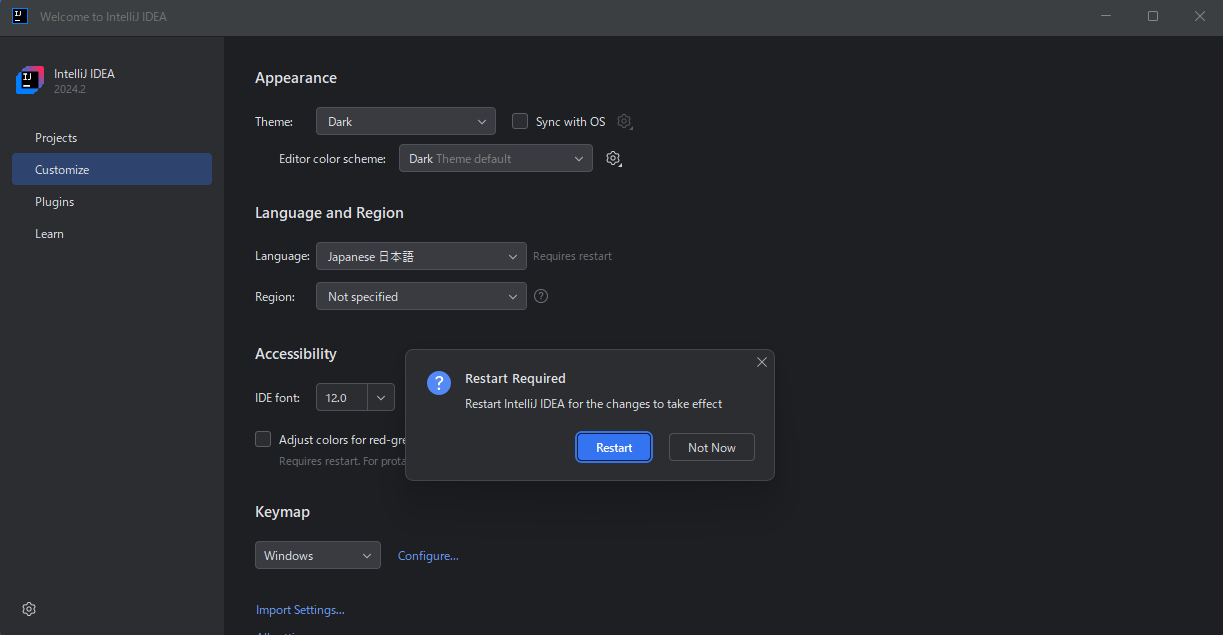Click the 'Restart Required' dialog title
This screenshot has height=635, width=1223.
tap(515, 378)
